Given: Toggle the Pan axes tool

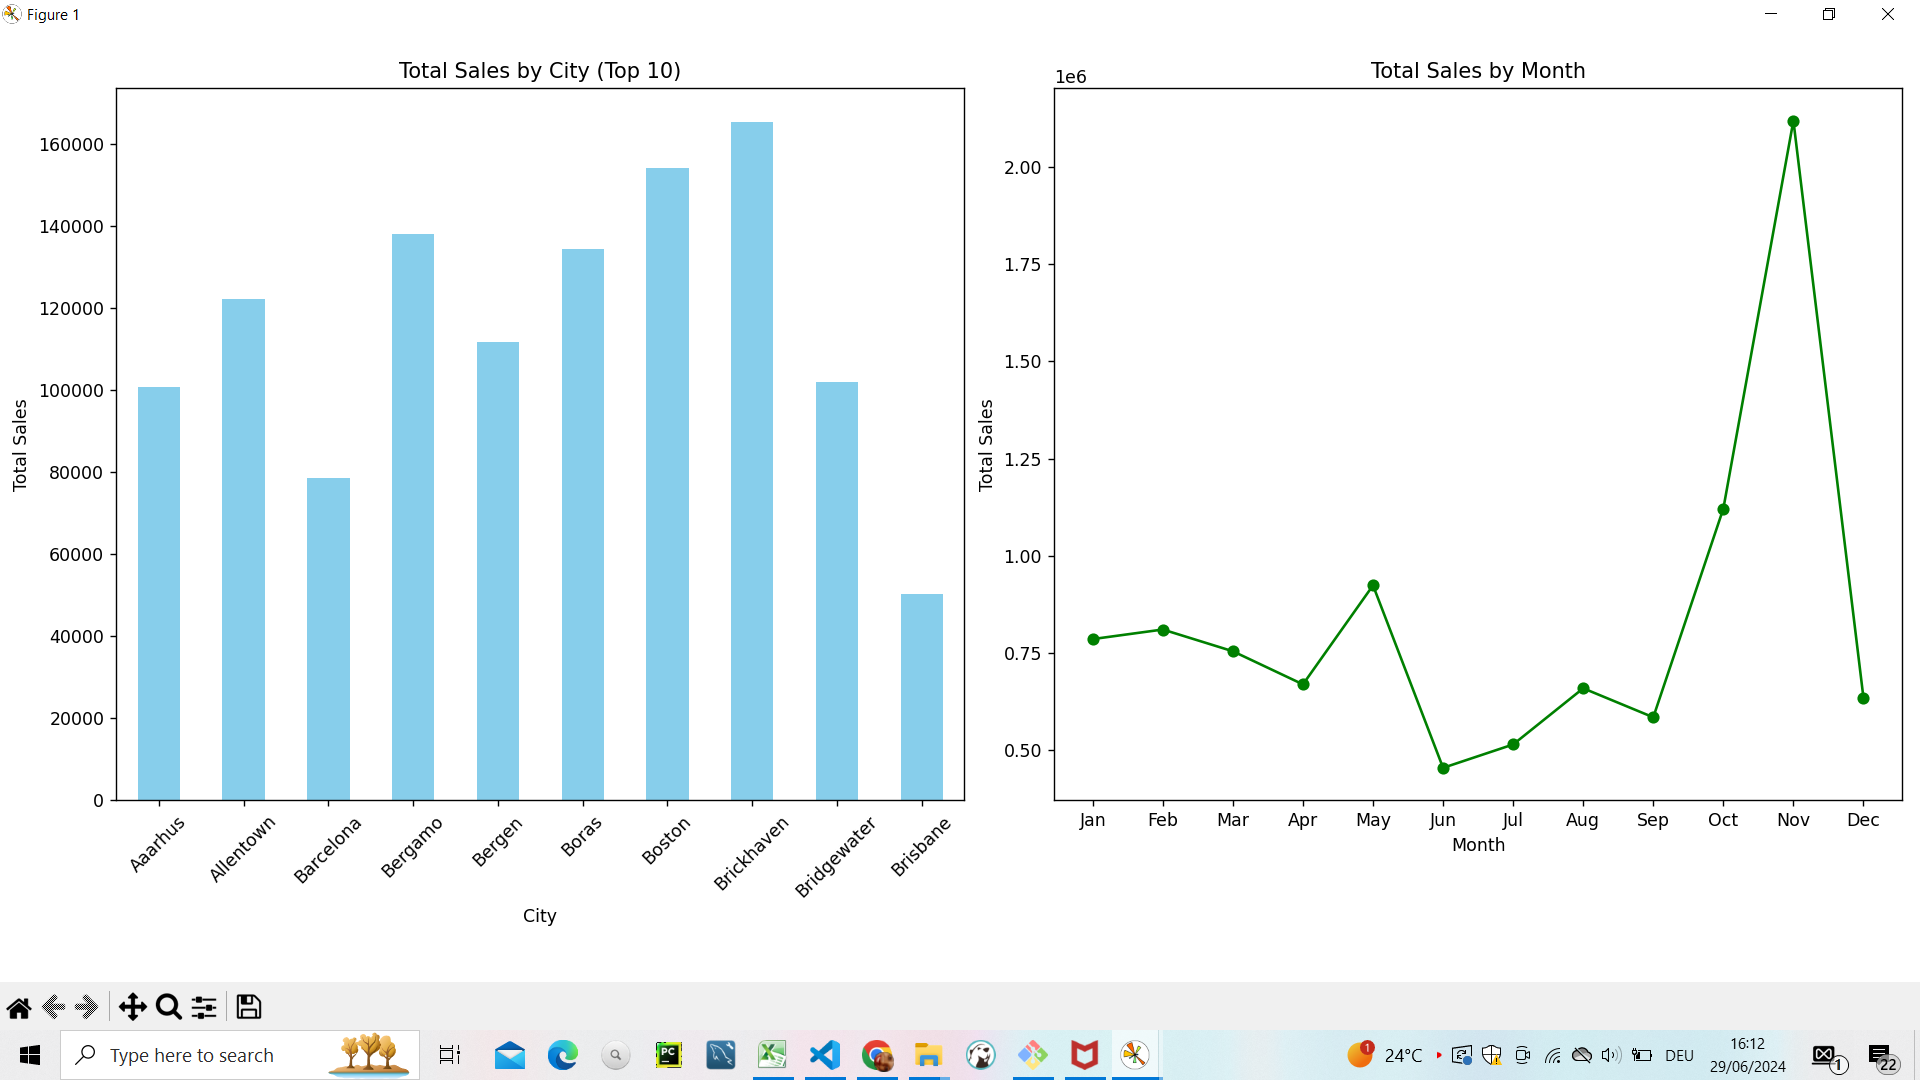Looking at the screenshot, I should [x=132, y=1007].
